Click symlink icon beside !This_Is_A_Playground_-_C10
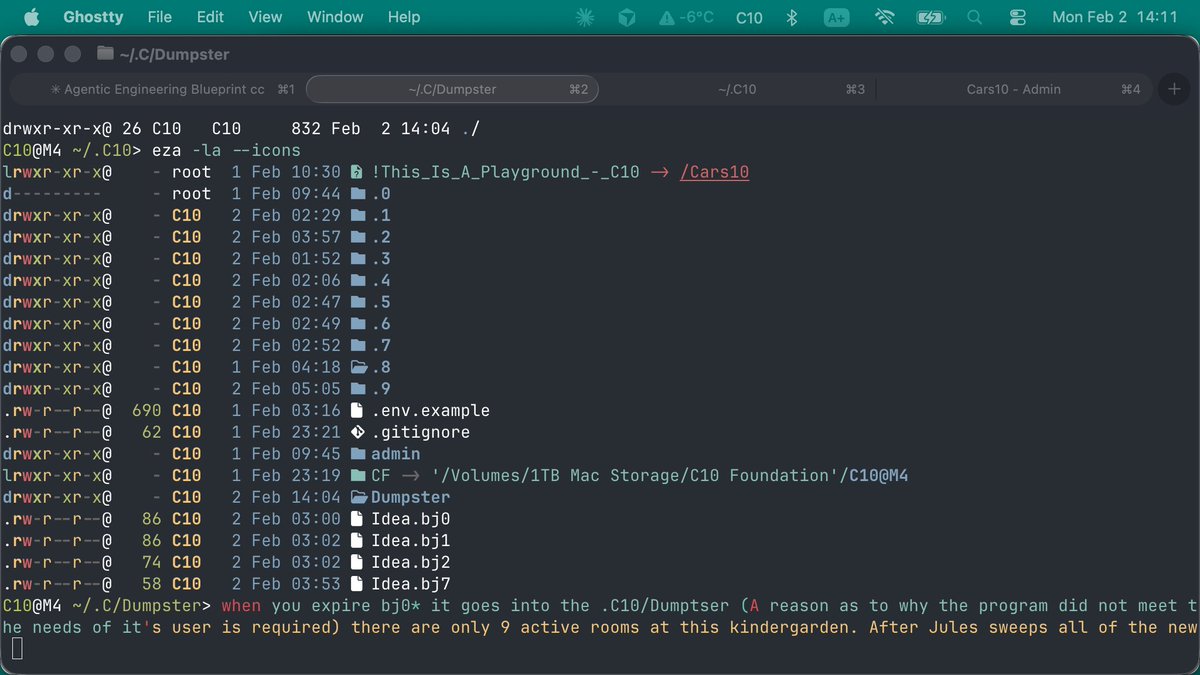 point(358,172)
